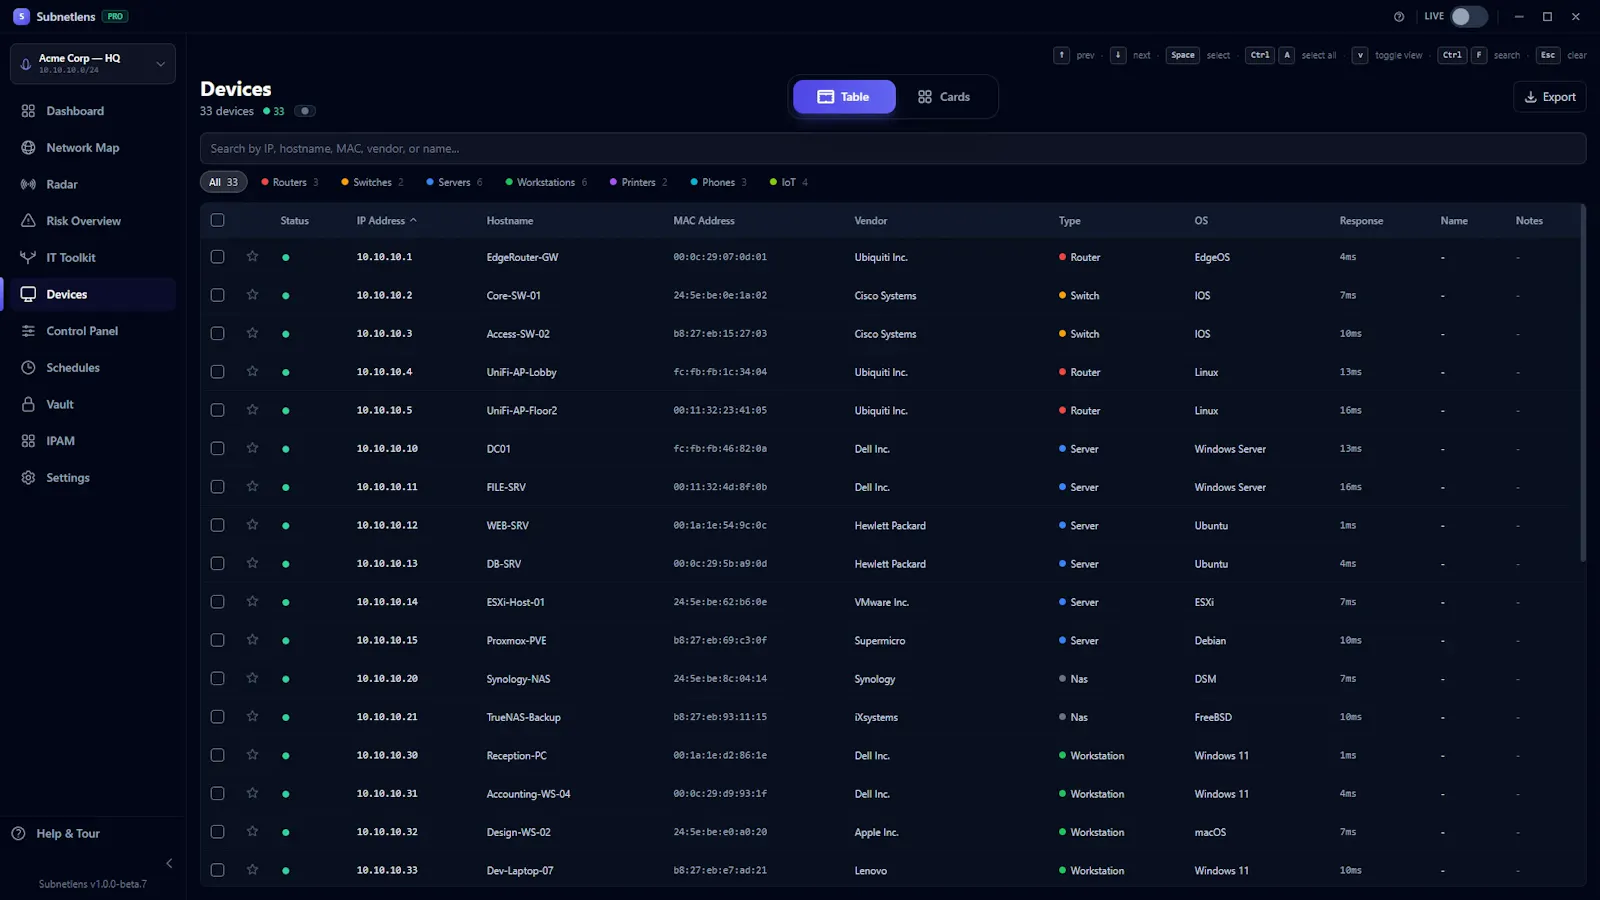Open IPAM in the sidebar
The width and height of the screenshot is (1600, 900).
point(92,441)
